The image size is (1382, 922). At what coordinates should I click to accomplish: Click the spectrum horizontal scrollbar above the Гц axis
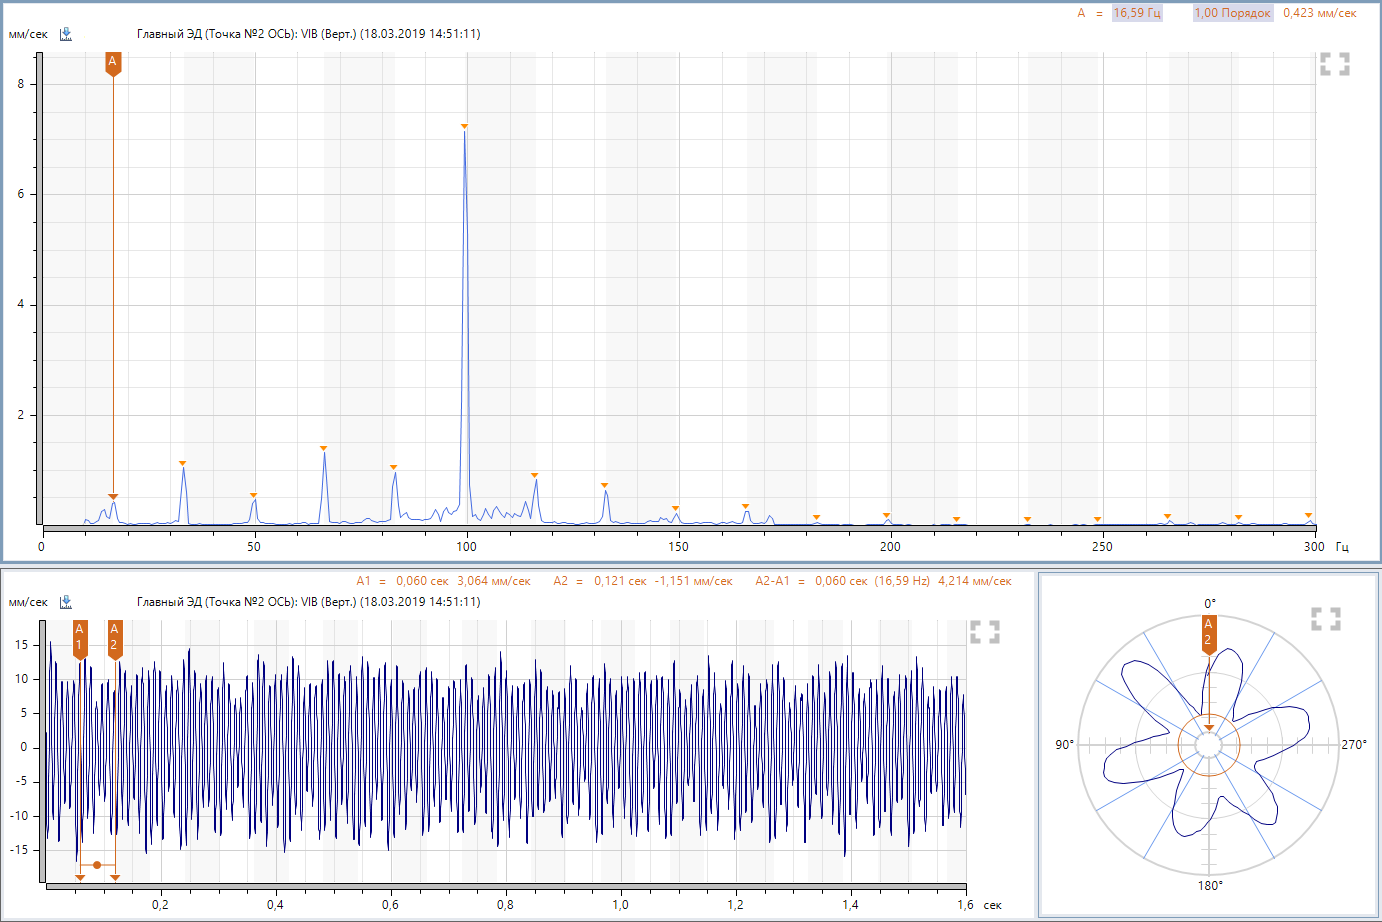point(679,527)
